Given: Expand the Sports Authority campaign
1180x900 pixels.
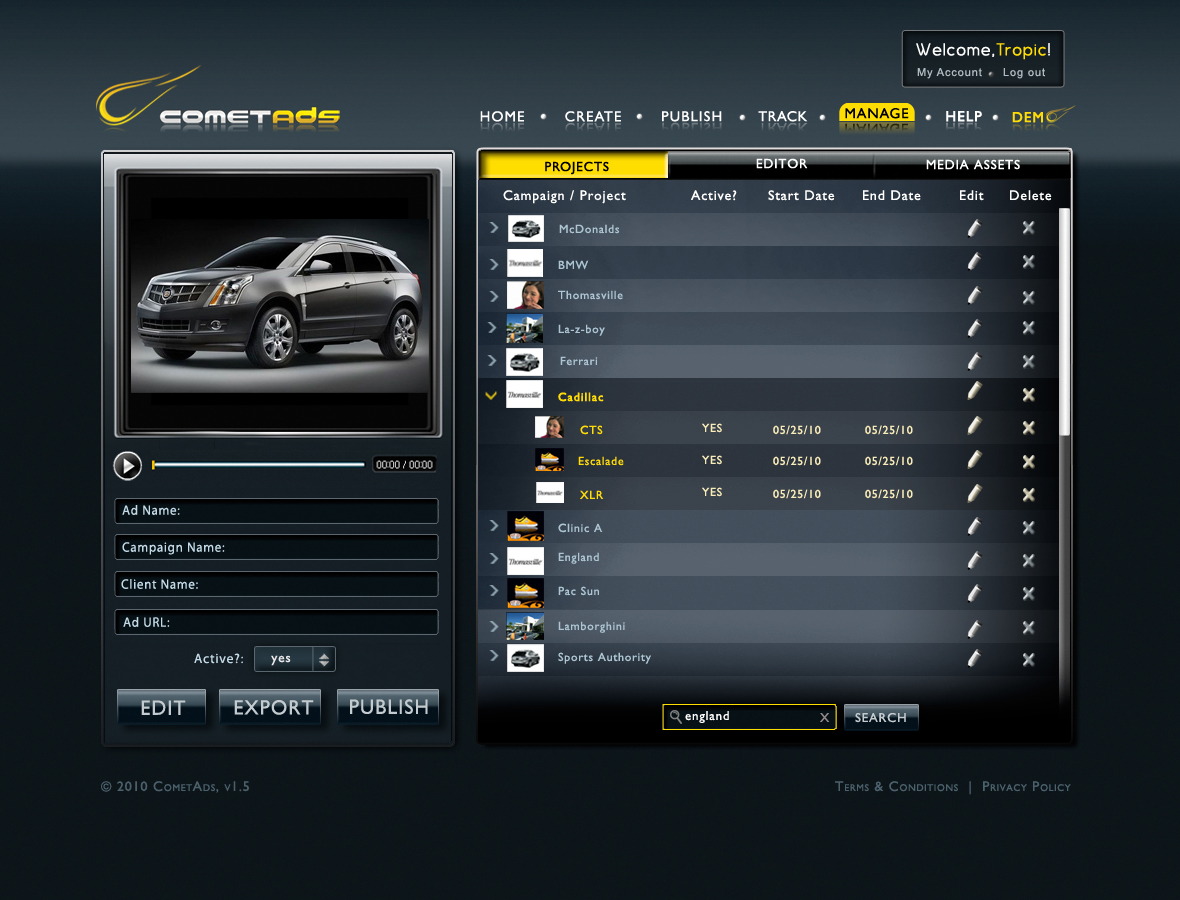Looking at the screenshot, I should [494, 655].
